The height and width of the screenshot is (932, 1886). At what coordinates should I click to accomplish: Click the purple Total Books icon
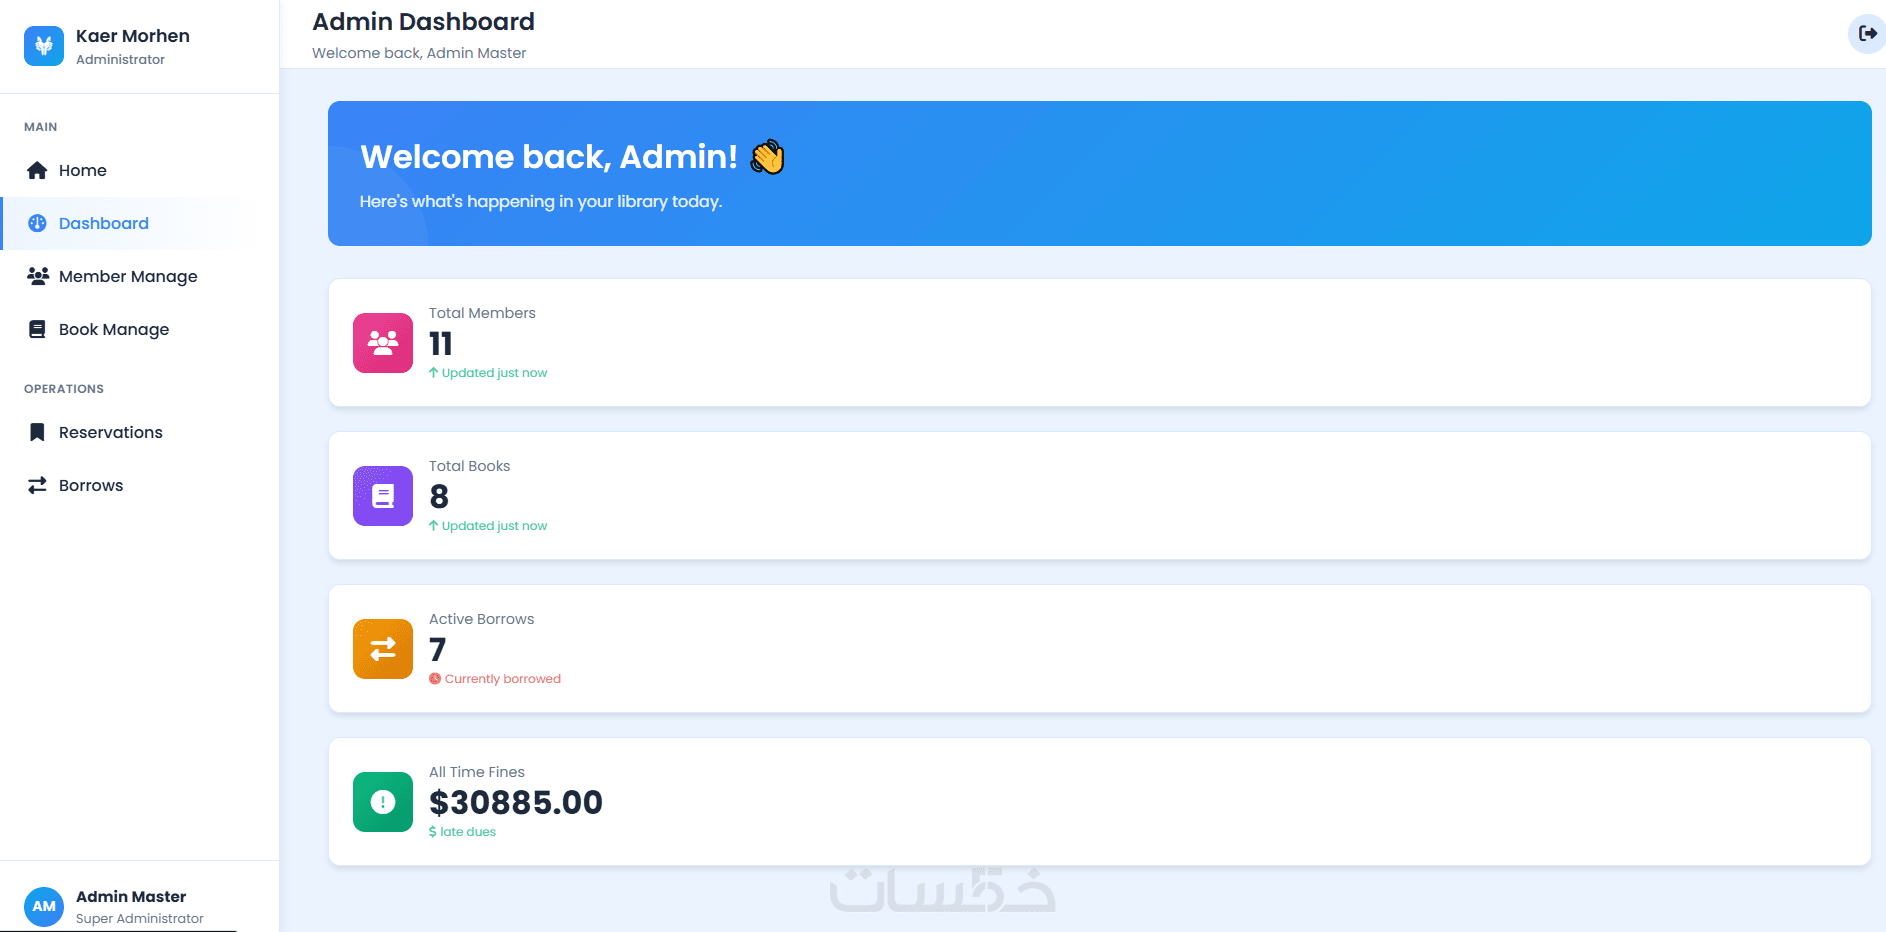tap(383, 496)
